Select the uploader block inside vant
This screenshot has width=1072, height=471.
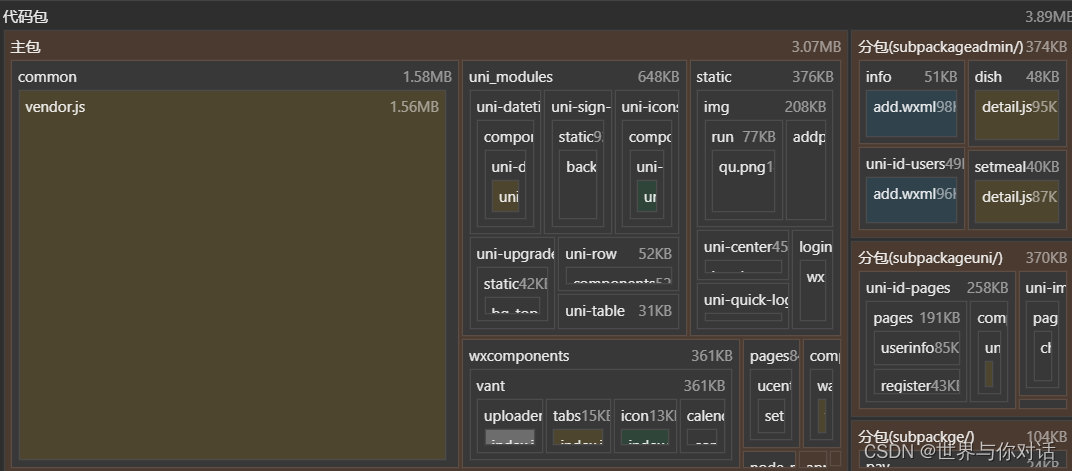(511, 415)
